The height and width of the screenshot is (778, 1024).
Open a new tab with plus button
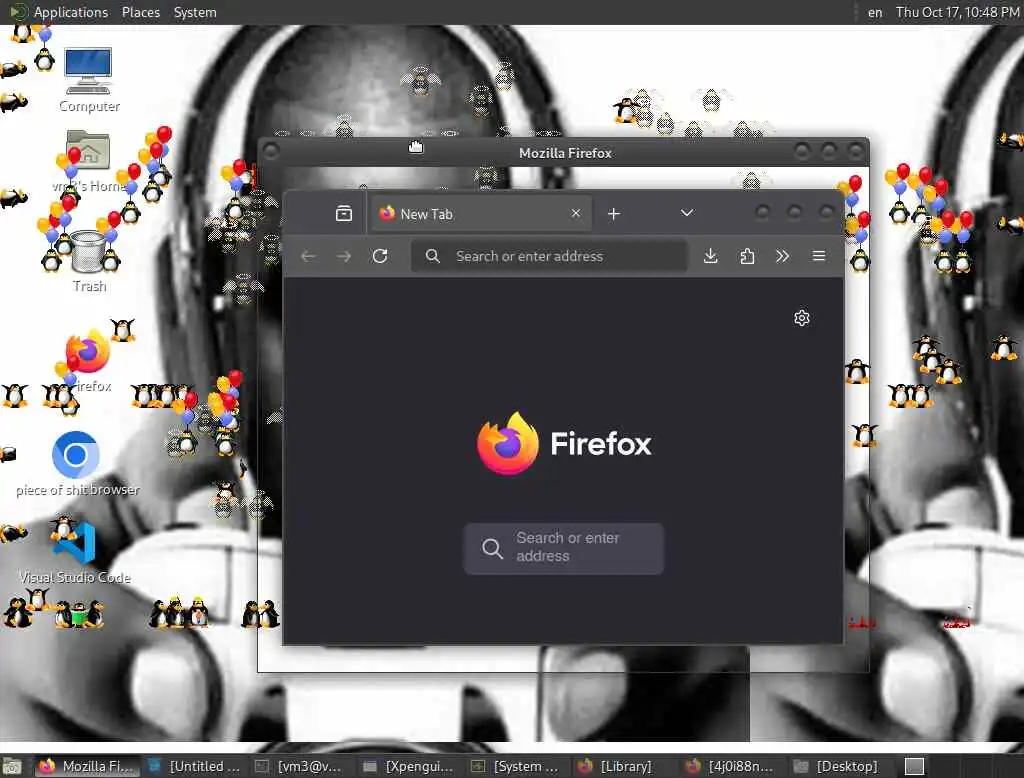(x=613, y=214)
